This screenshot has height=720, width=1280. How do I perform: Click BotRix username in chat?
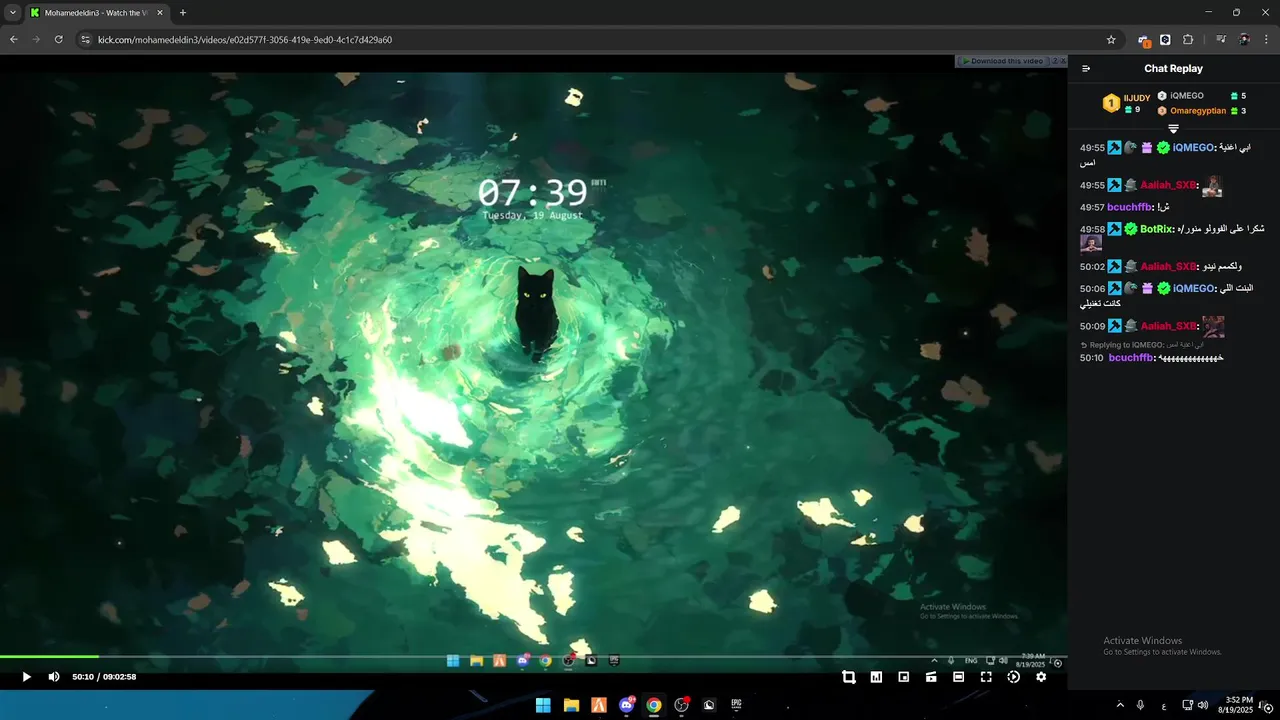[1156, 229]
